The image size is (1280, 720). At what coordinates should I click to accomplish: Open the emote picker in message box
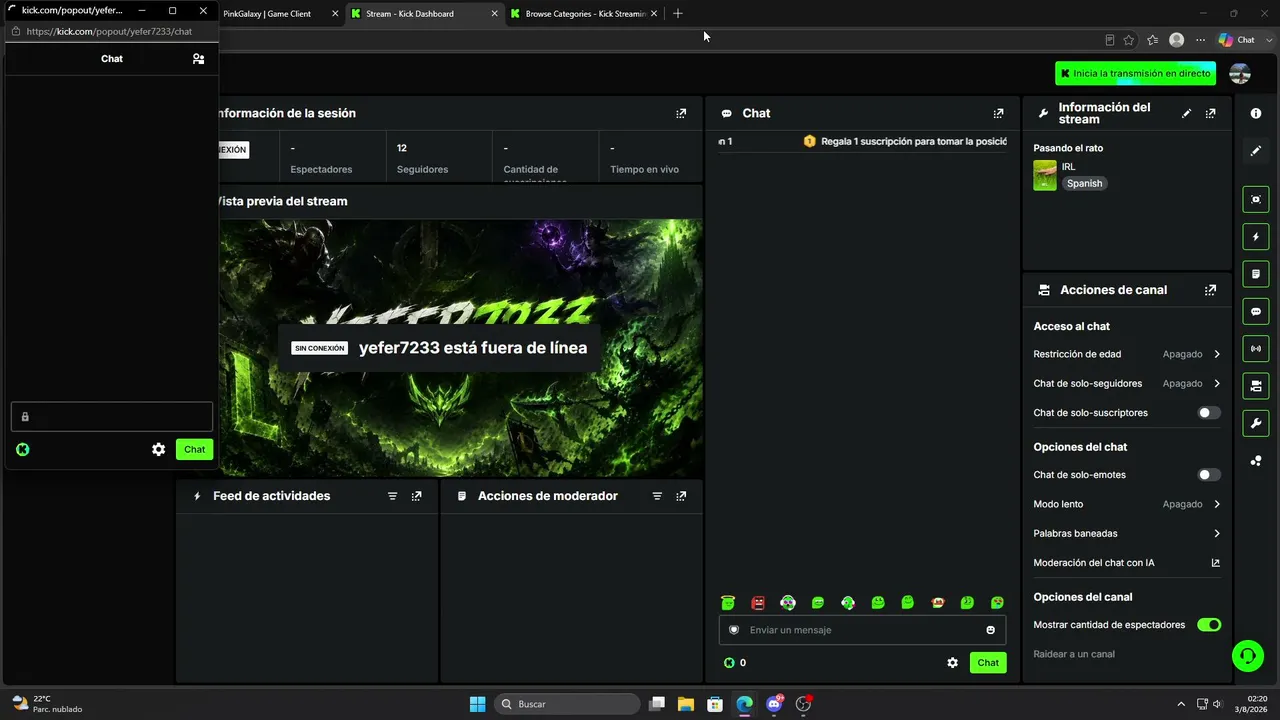point(991,630)
